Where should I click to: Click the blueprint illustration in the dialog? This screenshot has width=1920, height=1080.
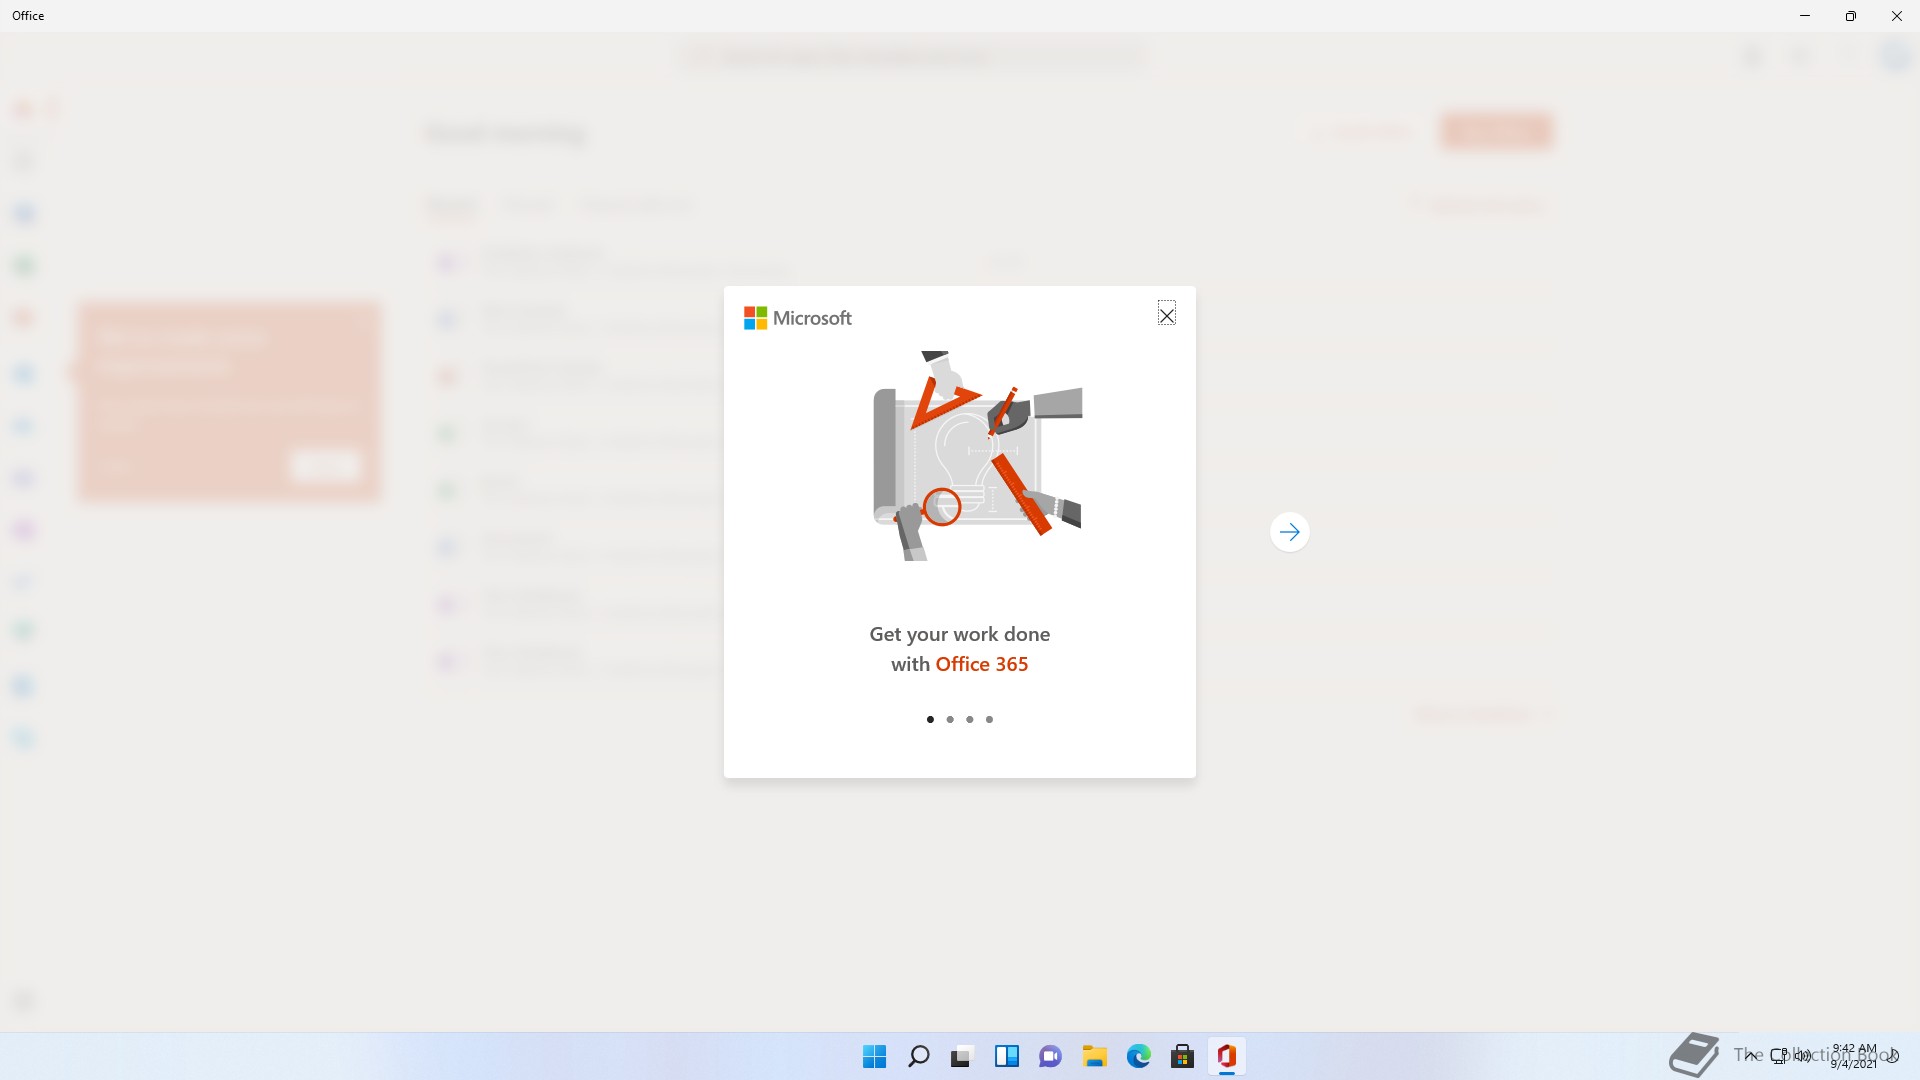pyautogui.click(x=977, y=455)
